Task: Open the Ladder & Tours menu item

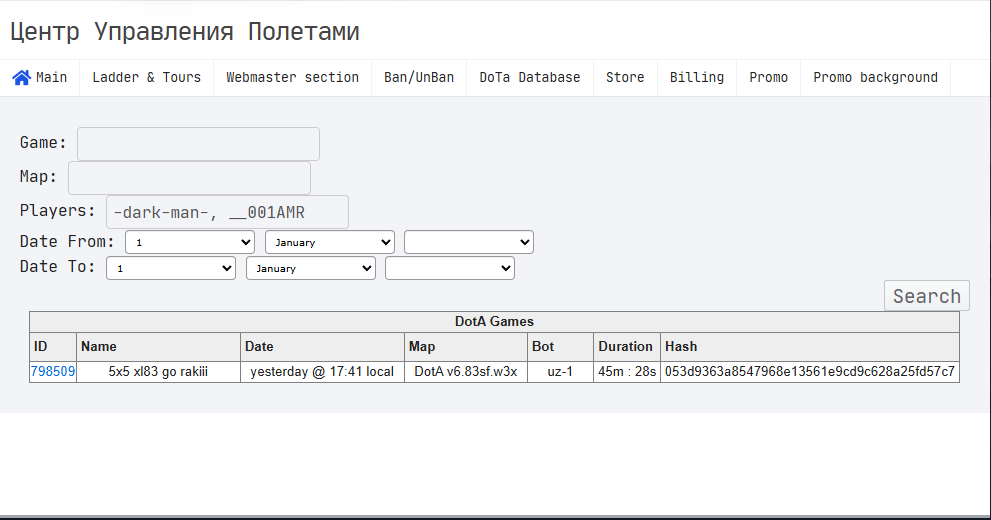Action: pyautogui.click(x=147, y=78)
